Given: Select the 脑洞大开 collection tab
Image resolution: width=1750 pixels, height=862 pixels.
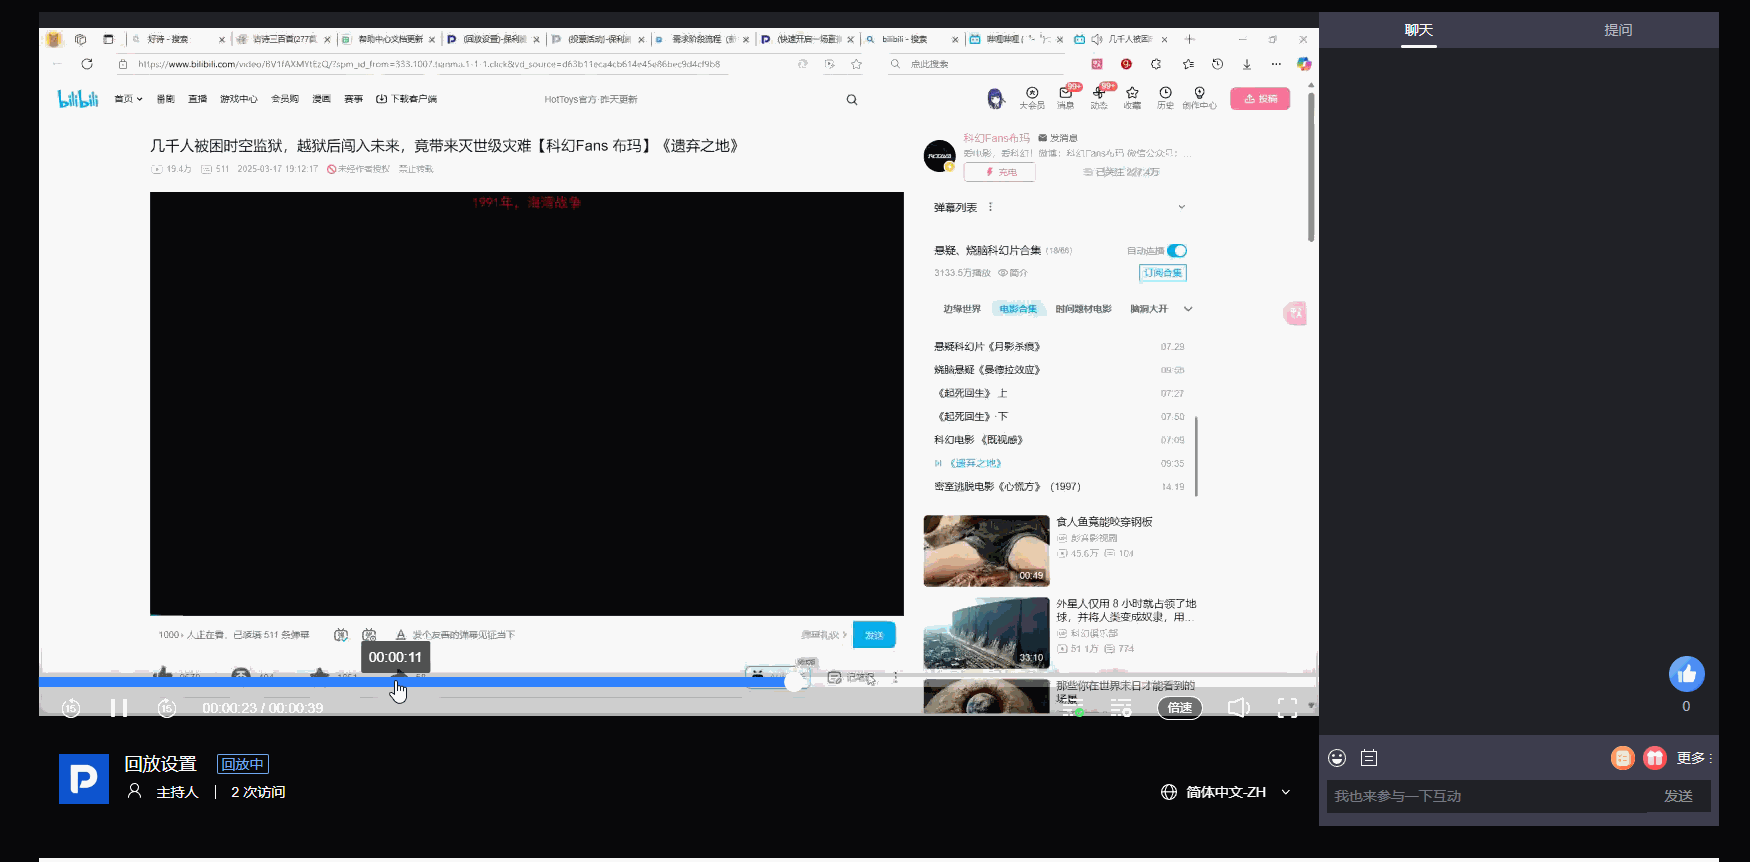Looking at the screenshot, I should pyautogui.click(x=1149, y=309).
